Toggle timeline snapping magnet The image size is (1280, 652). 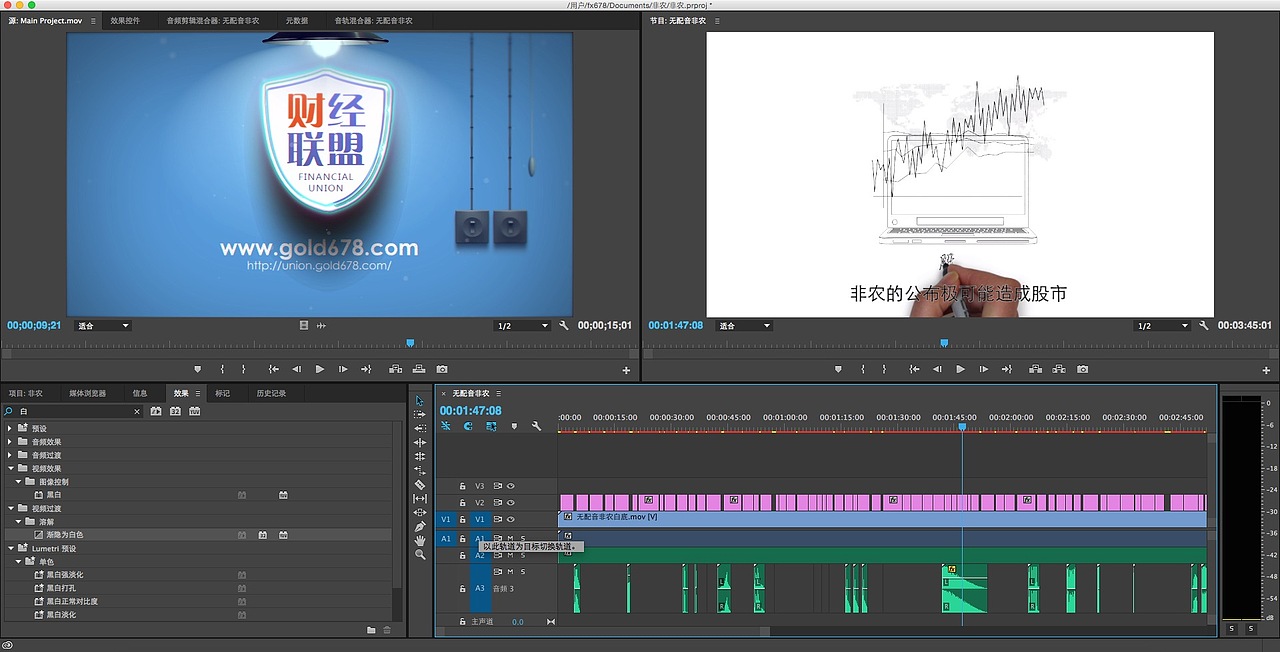[468, 426]
